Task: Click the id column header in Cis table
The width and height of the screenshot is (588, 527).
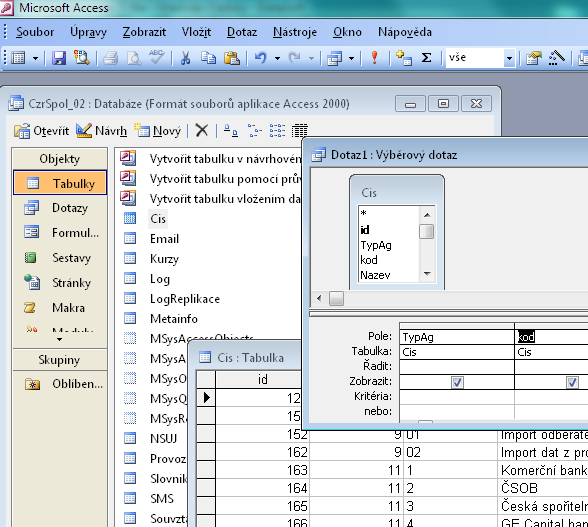Action: [x=263, y=379]
